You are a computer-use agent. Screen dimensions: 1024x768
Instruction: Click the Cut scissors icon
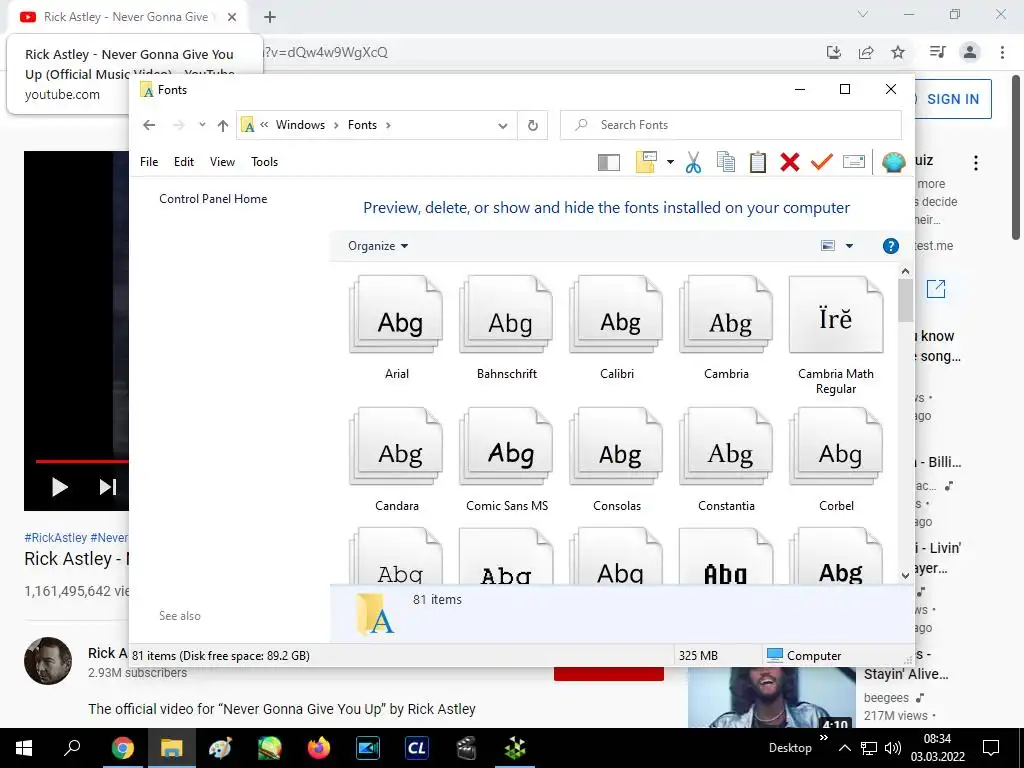[x=694, y=162]
